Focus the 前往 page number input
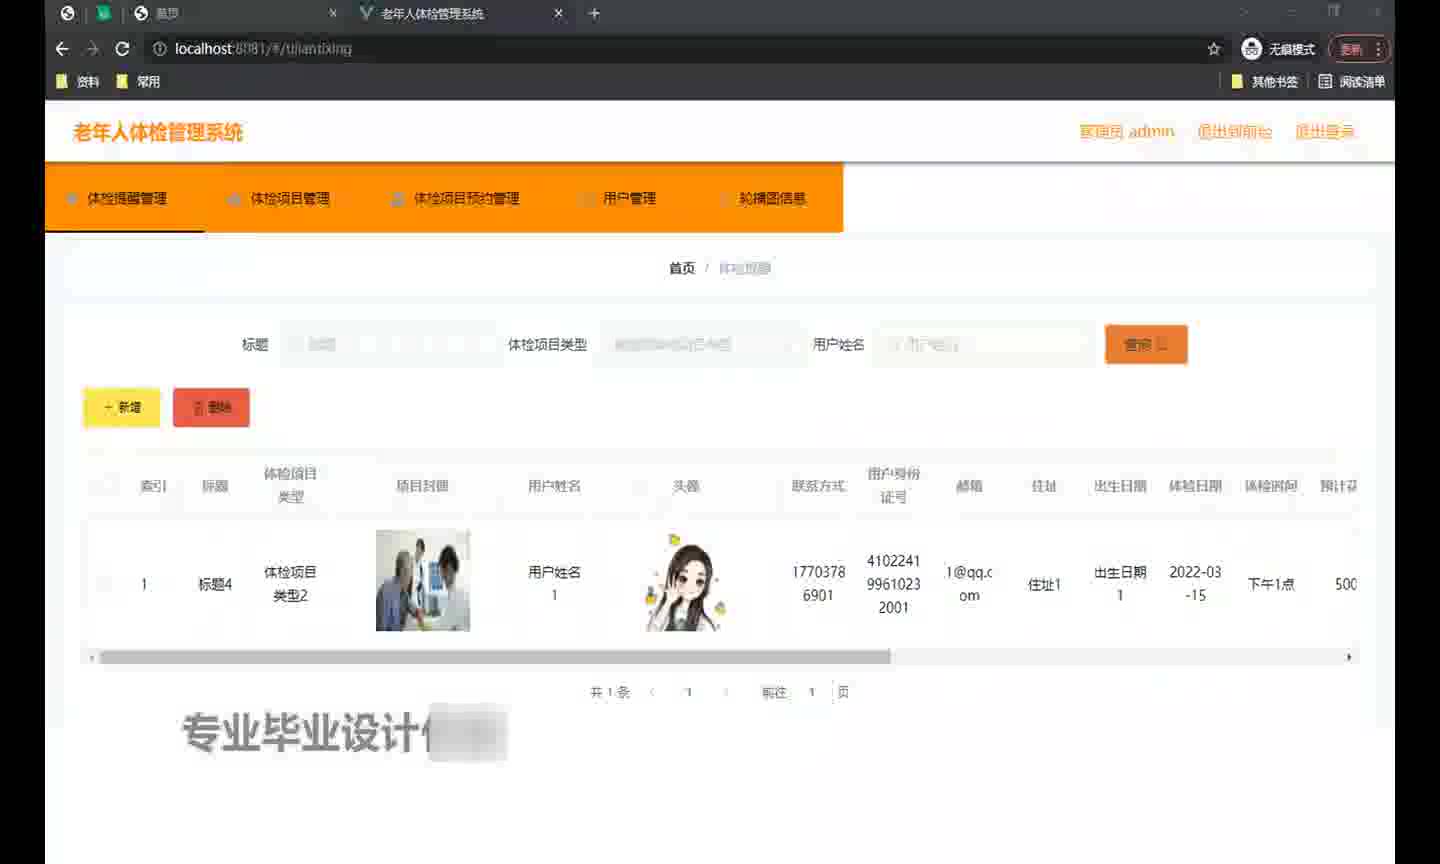Screen dimensions: 1440x864 (x=812, y=692)
